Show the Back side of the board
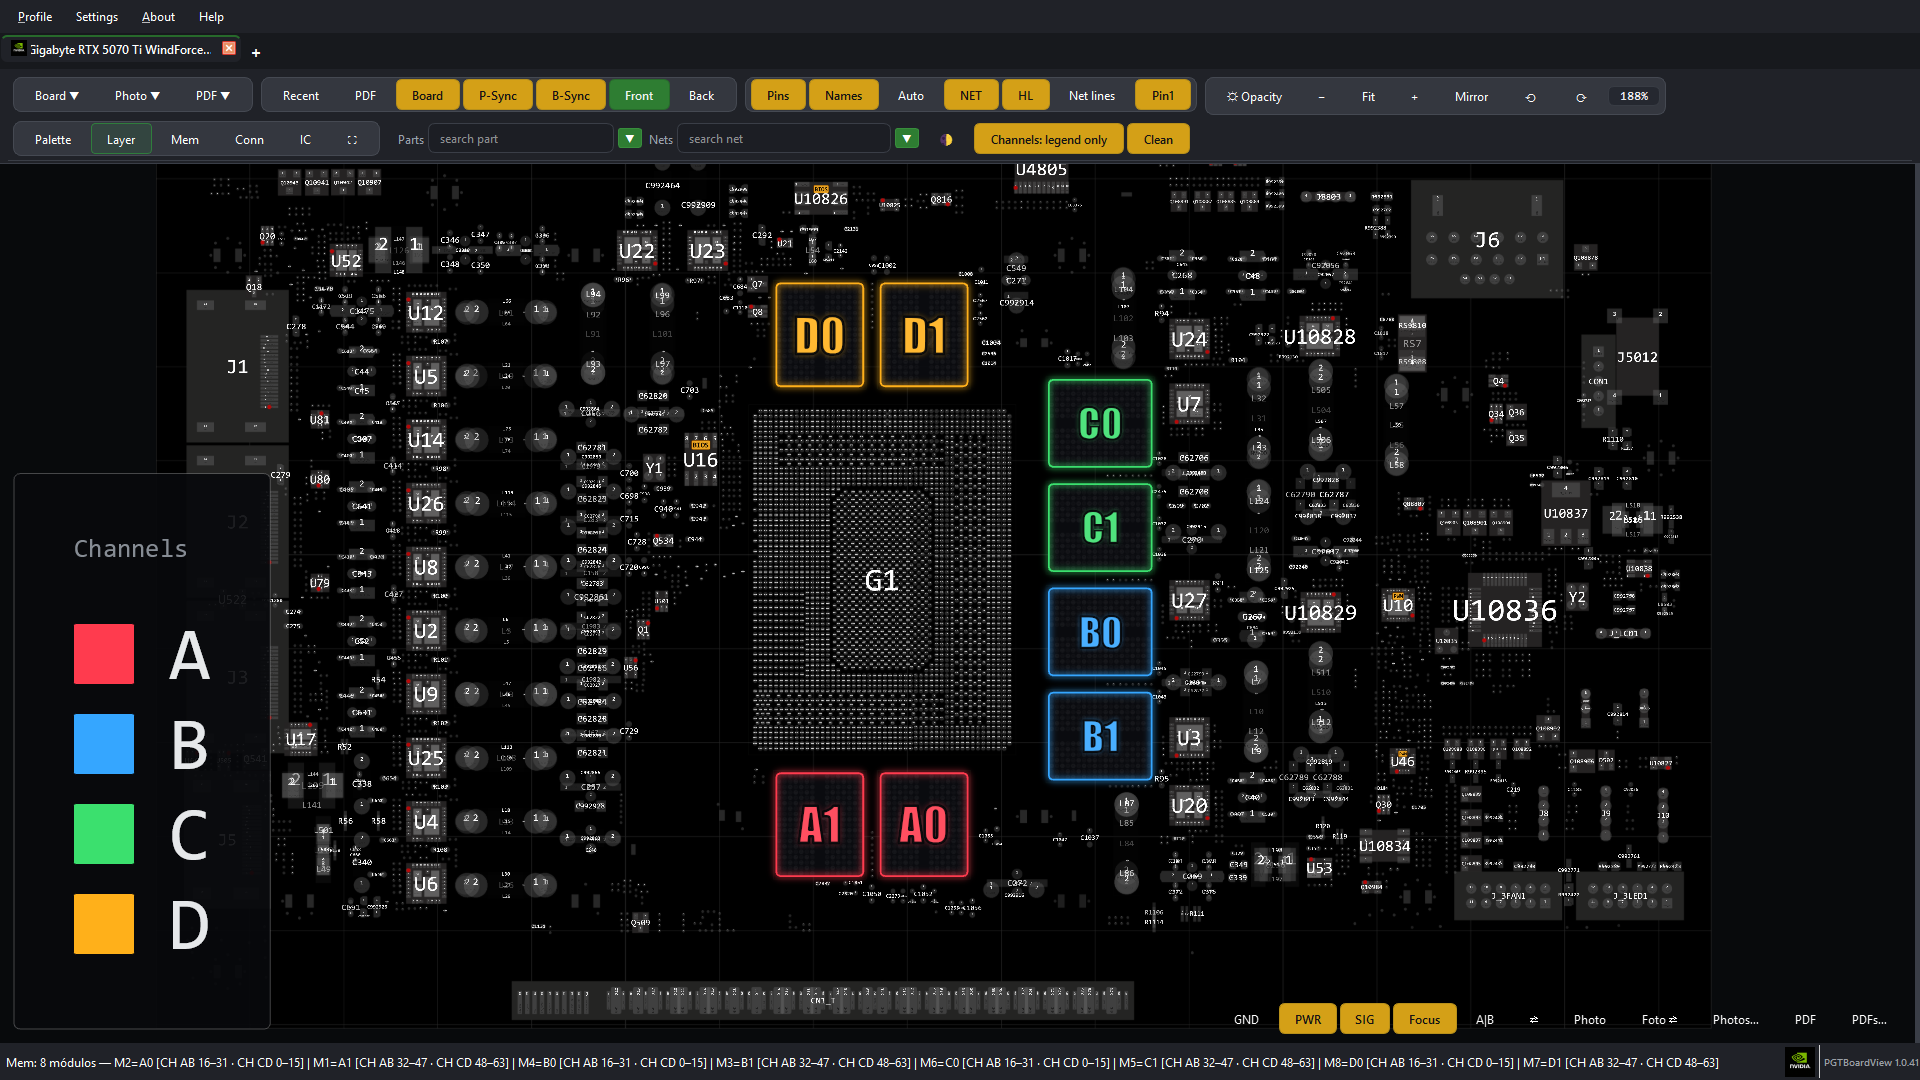The height and width of the screenshot is (1080, 1920). coord(701,96)
